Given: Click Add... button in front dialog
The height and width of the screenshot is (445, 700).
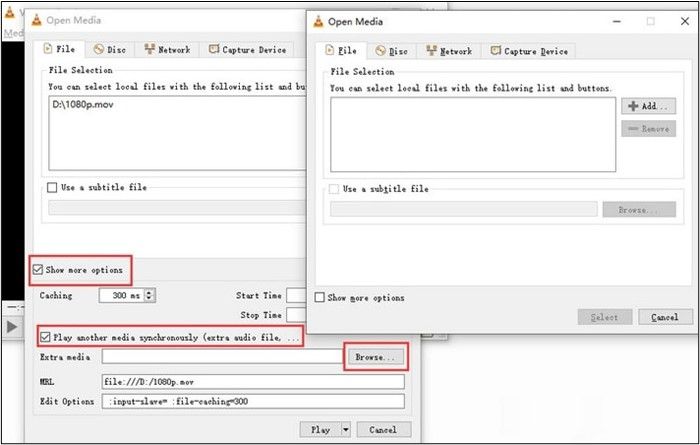Looking at the screenshot, I should click(648, 106).
